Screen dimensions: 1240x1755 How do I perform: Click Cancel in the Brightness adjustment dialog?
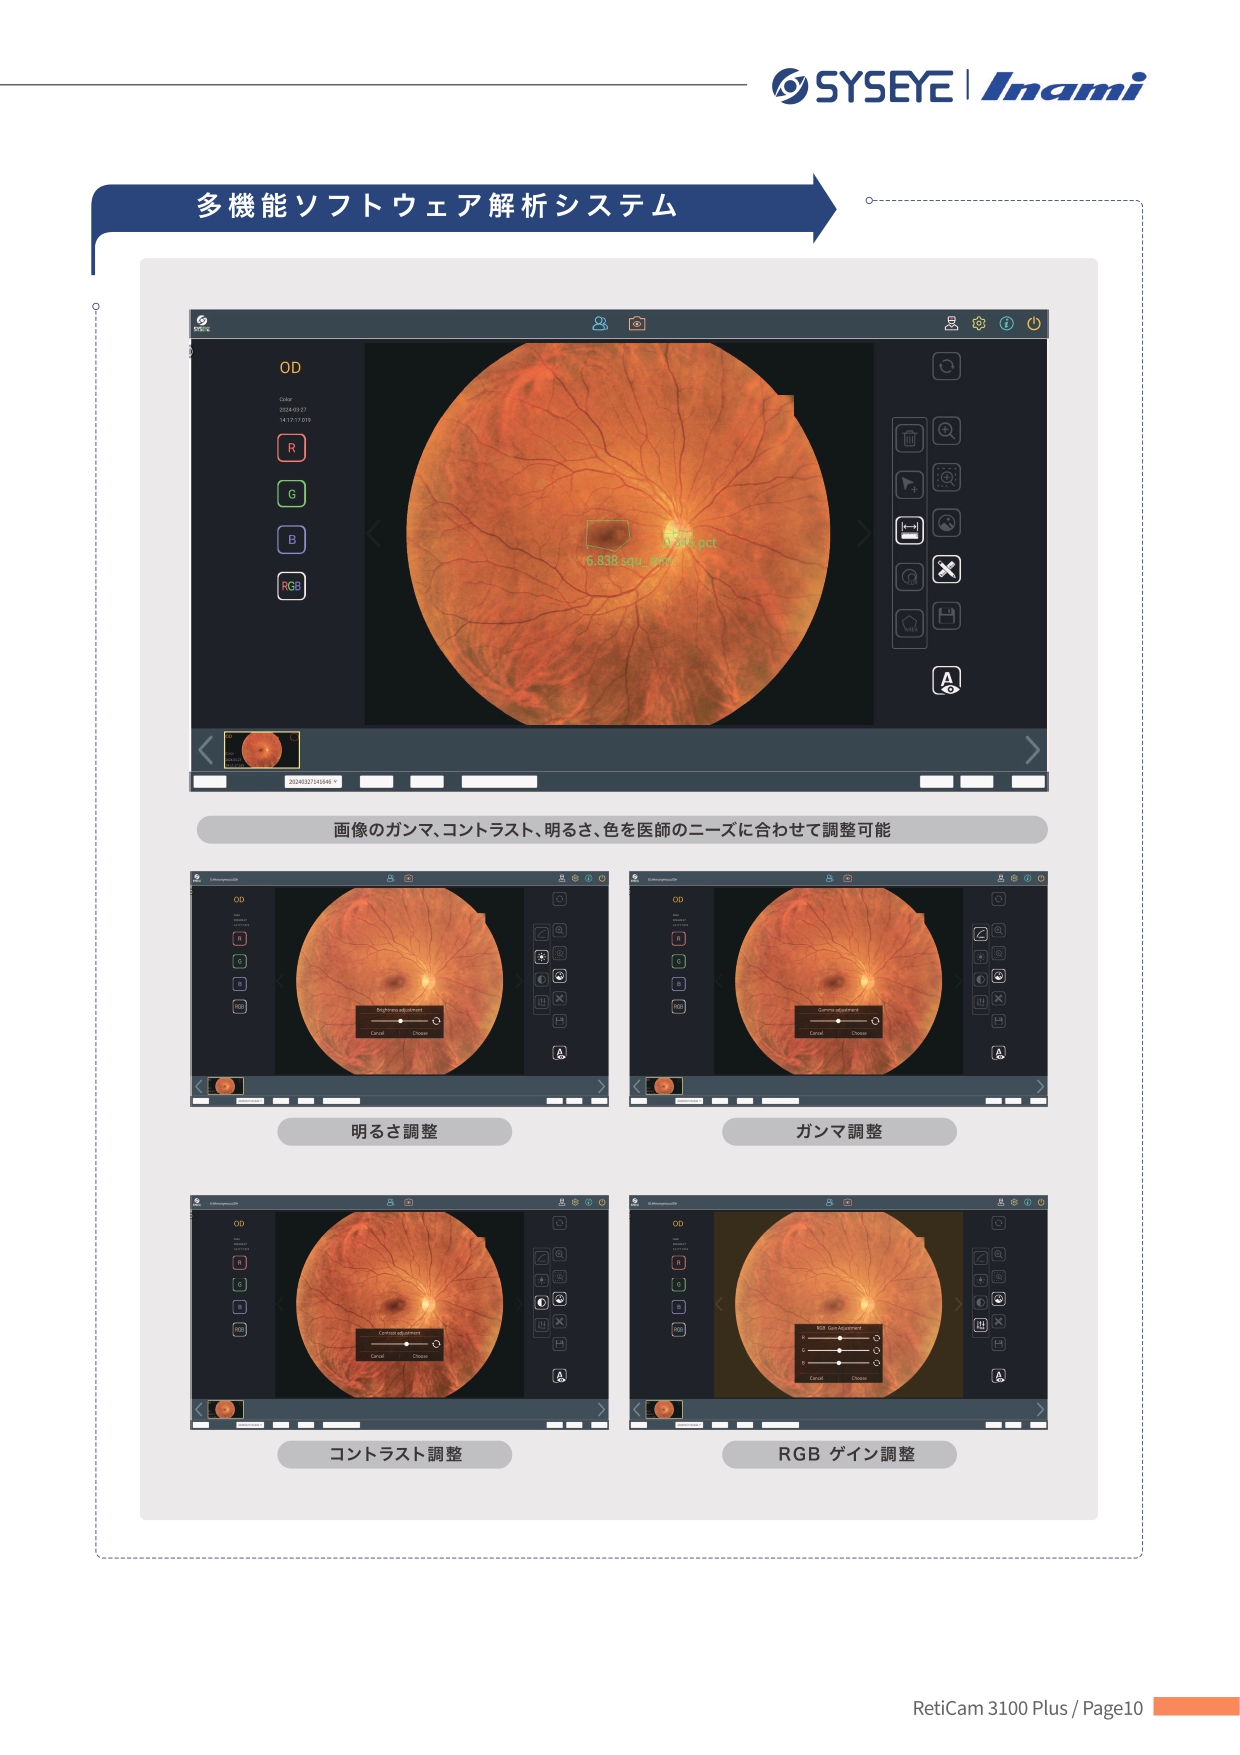click(377, 1033)
